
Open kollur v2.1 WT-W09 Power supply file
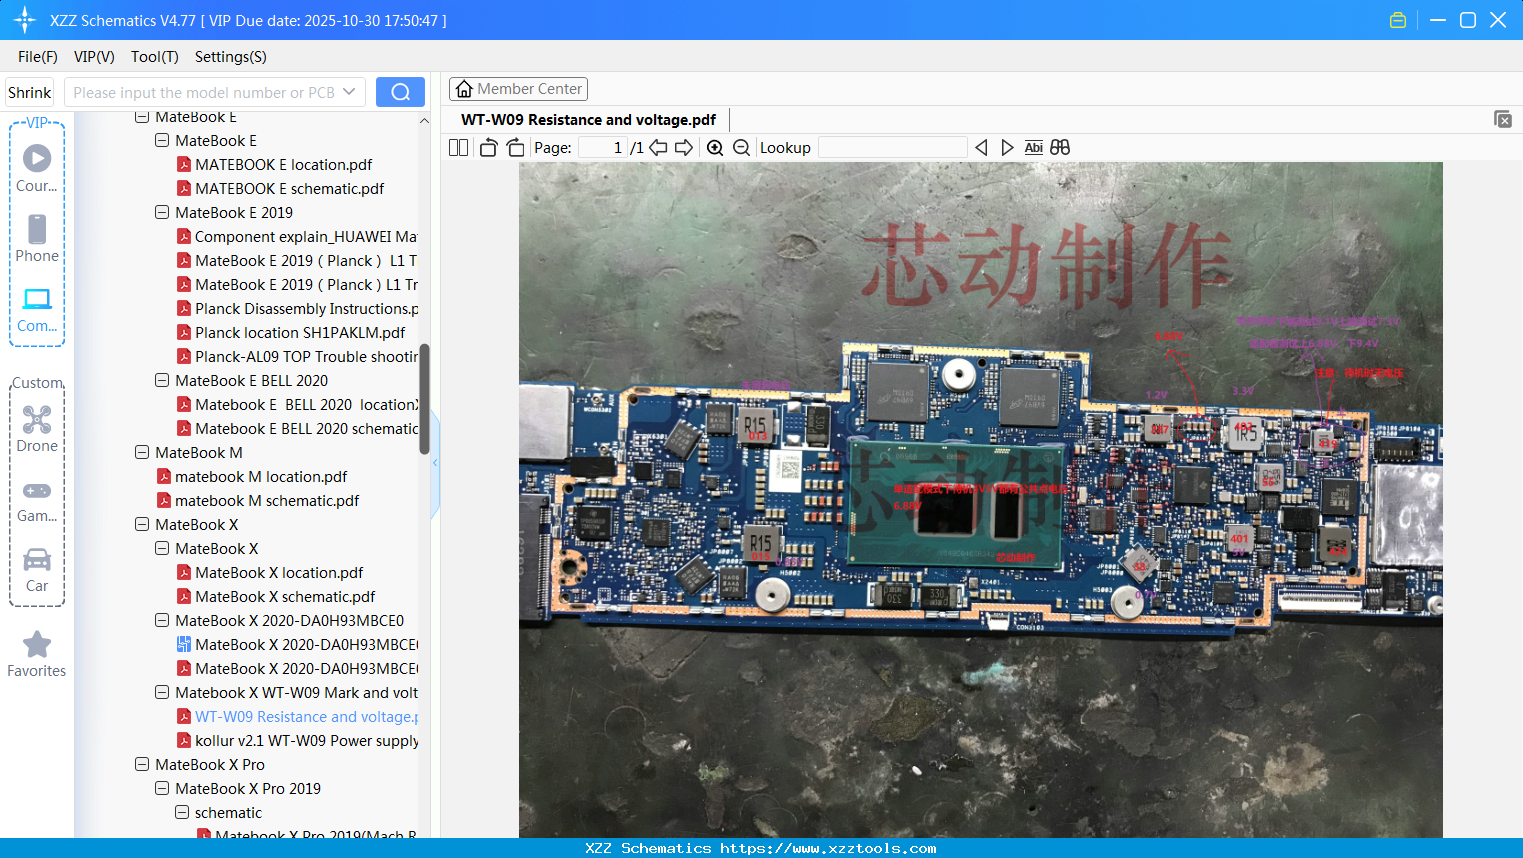tap(297, 741)
